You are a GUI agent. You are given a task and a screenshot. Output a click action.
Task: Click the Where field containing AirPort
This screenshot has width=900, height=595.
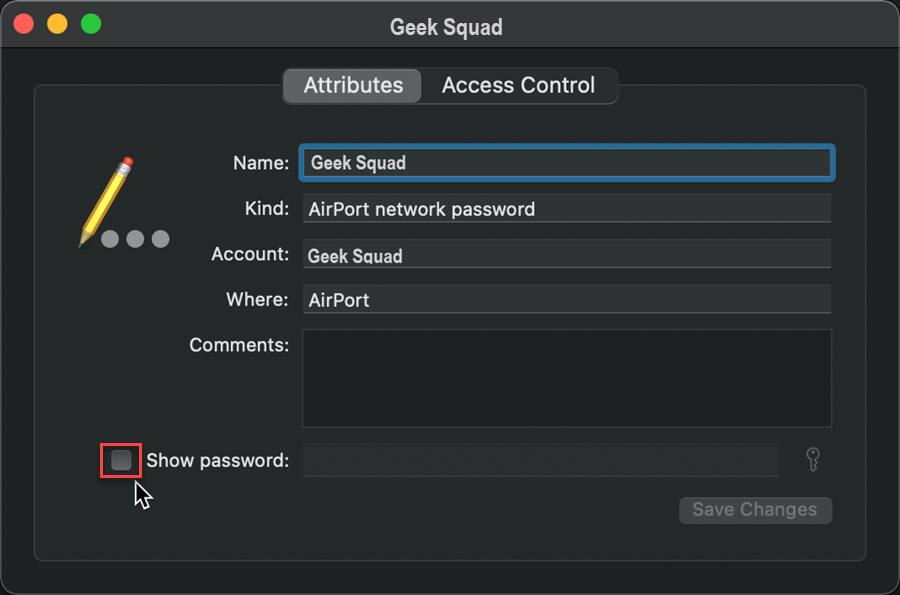(567, 300)
